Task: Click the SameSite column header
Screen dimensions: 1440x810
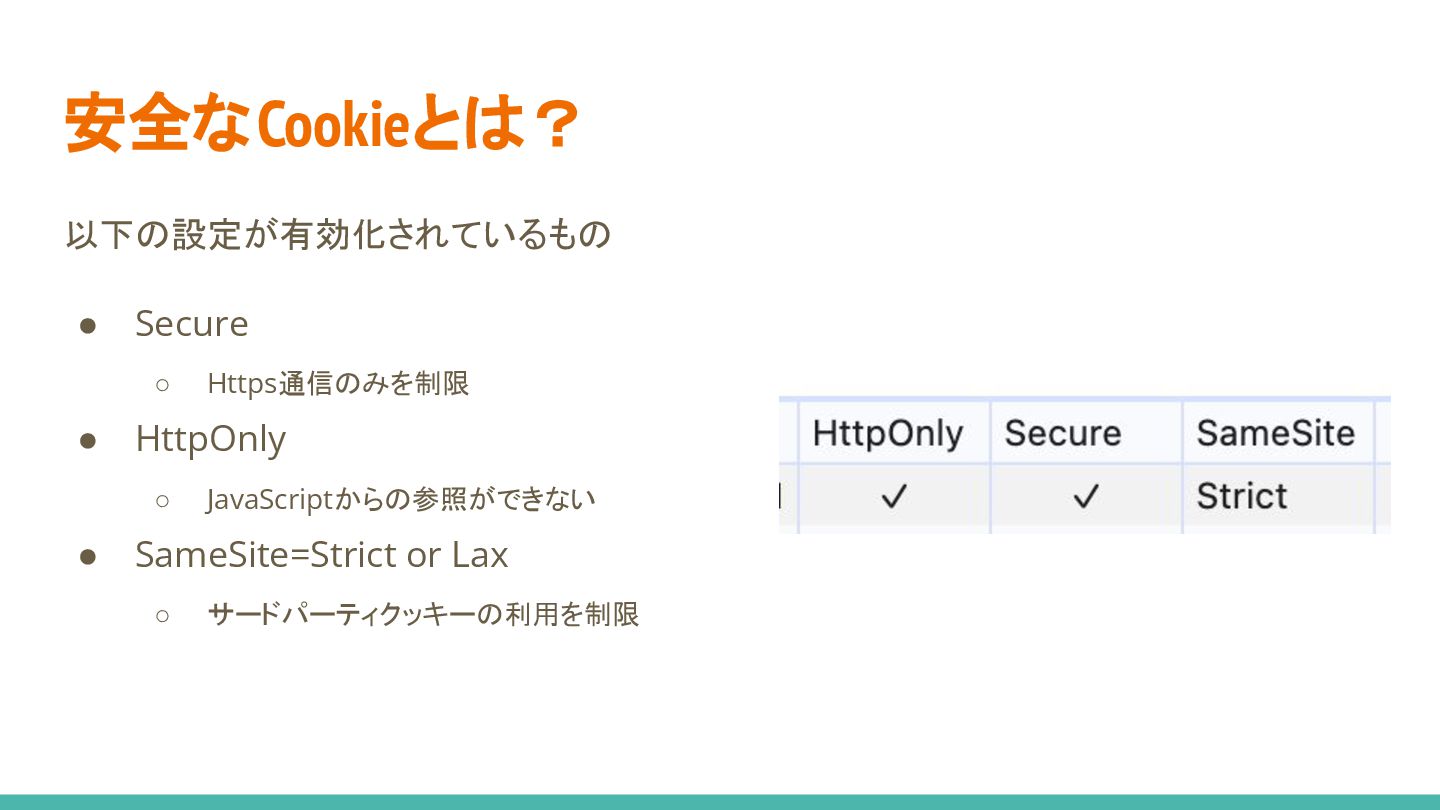Action: pyautogui.click(x=1275, y=433)
